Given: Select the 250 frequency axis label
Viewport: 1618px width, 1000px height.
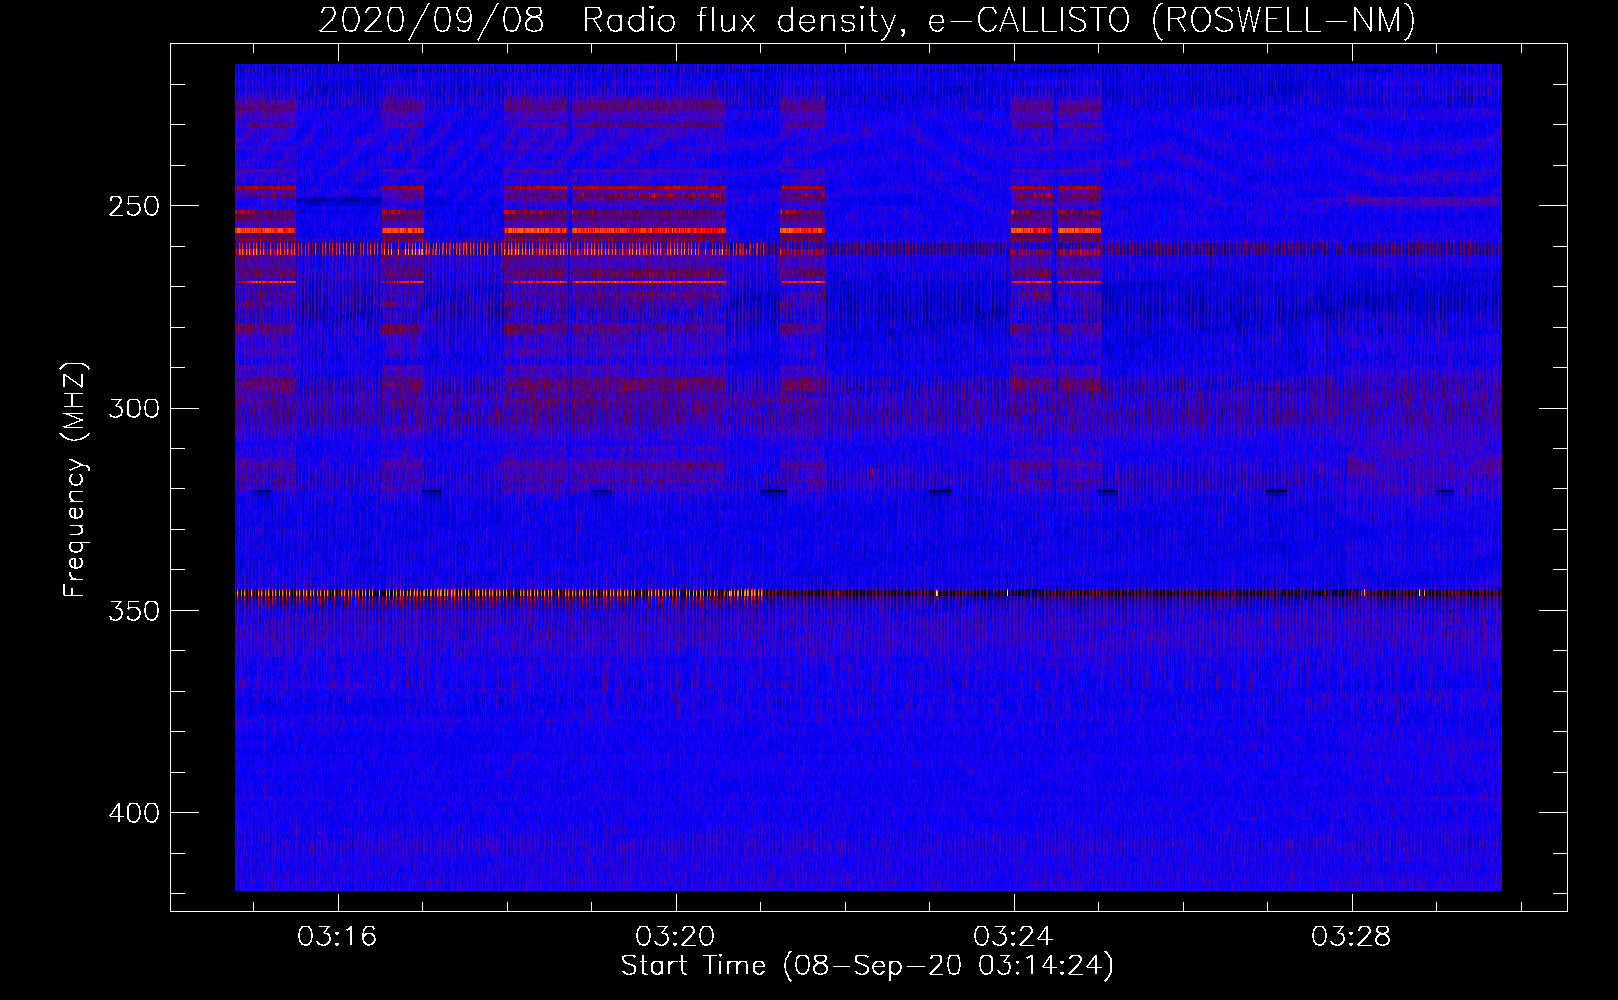Looking at the screenshot, I should 134,206.
